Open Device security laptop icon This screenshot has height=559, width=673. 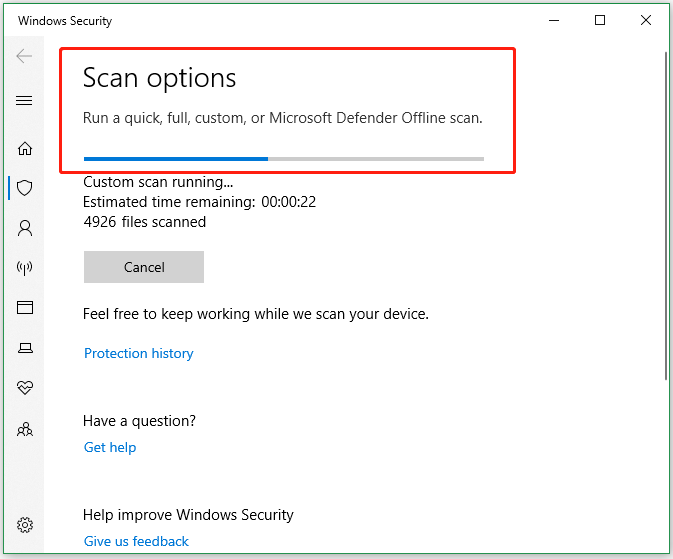(25, 347)
